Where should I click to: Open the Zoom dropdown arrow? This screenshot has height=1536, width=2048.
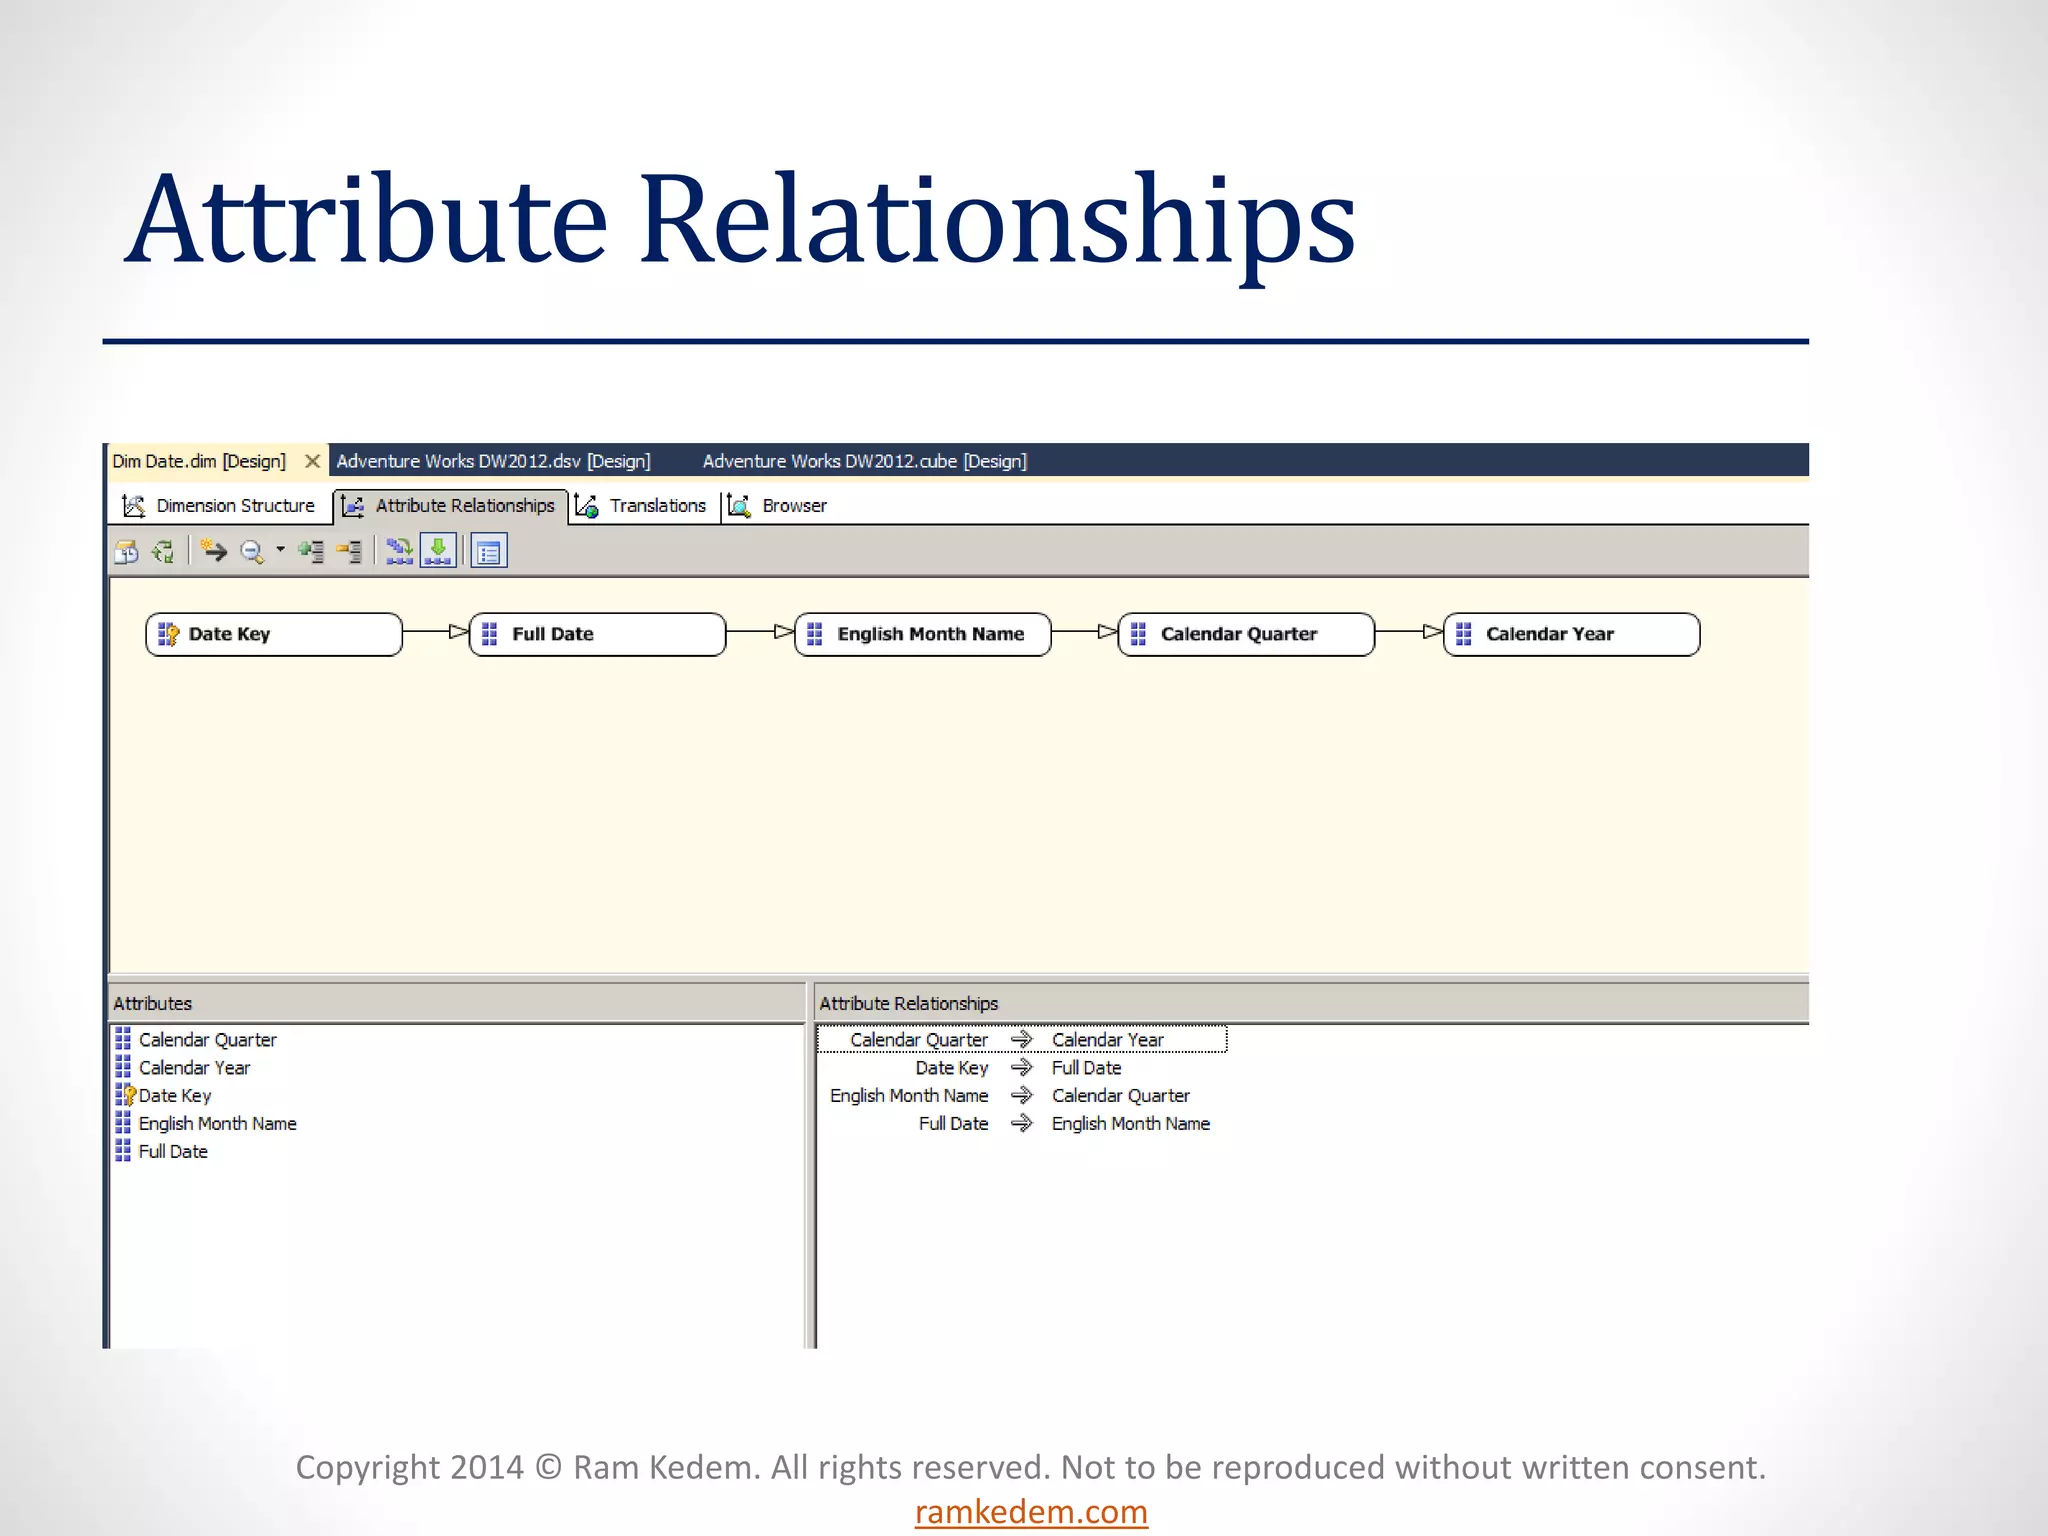pyautogui.click(x=280, y=549)
